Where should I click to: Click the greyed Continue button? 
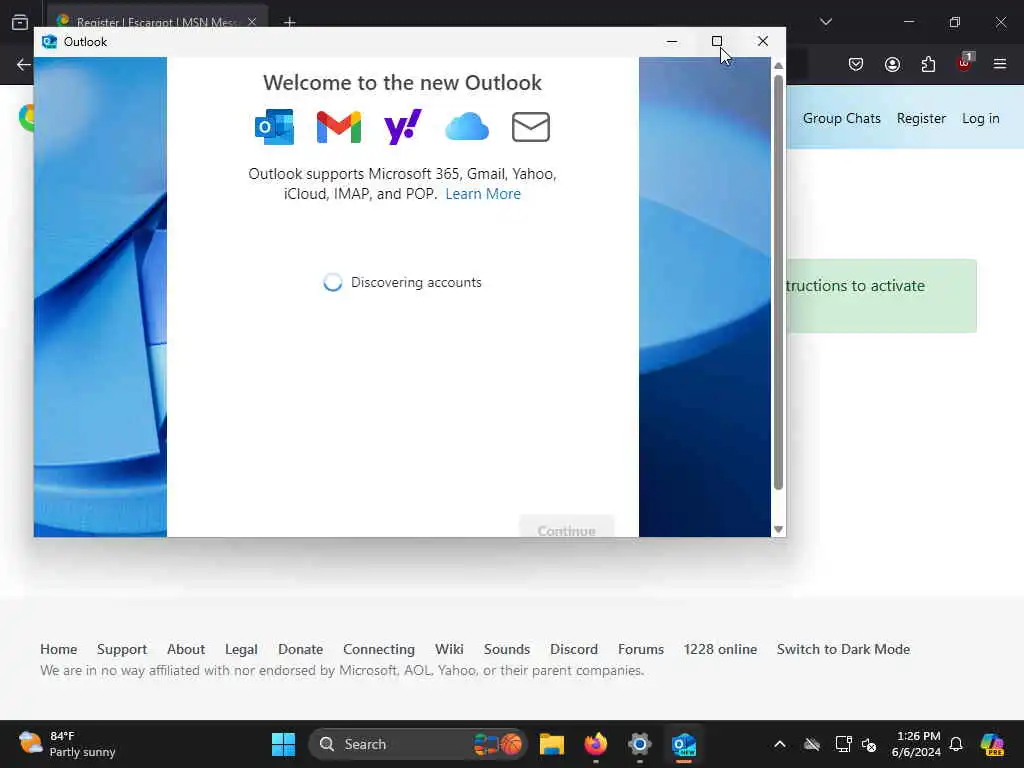pyautogui.click(x=566, y=528)
